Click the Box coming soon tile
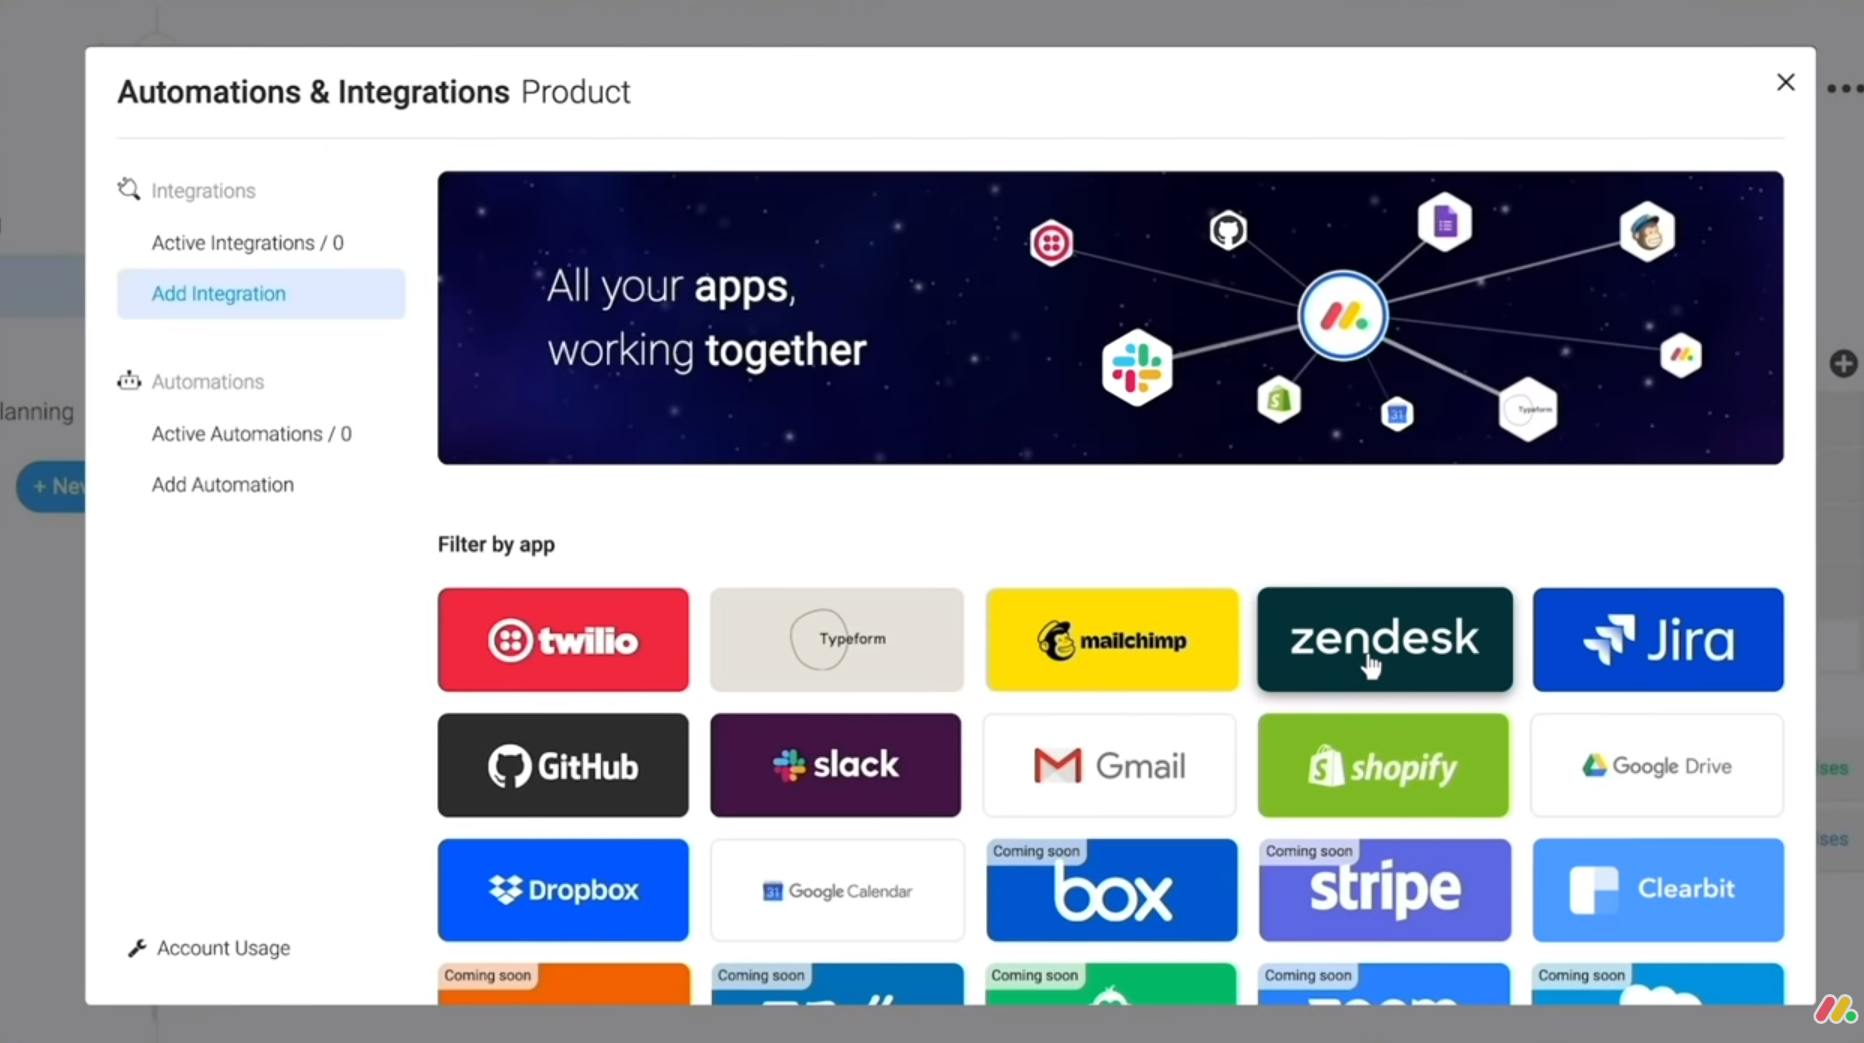This screenshot has width=1864, height=1043. pos(1110,890)
